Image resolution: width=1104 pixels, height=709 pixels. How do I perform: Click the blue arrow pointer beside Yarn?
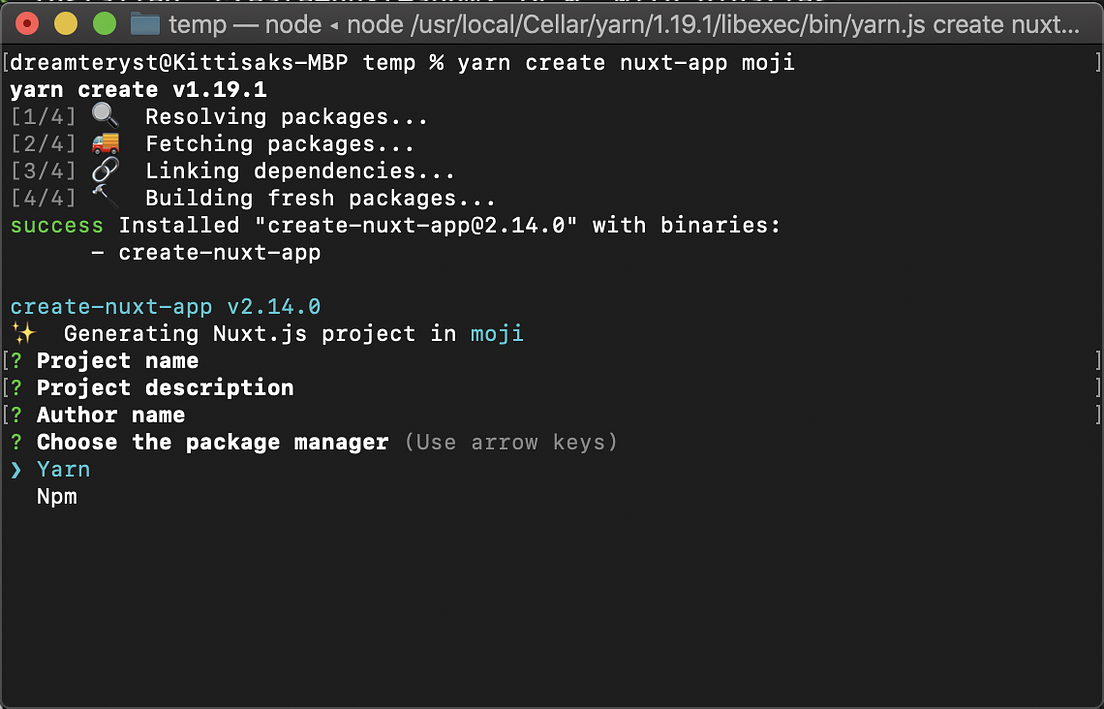(x=16, y=469)
